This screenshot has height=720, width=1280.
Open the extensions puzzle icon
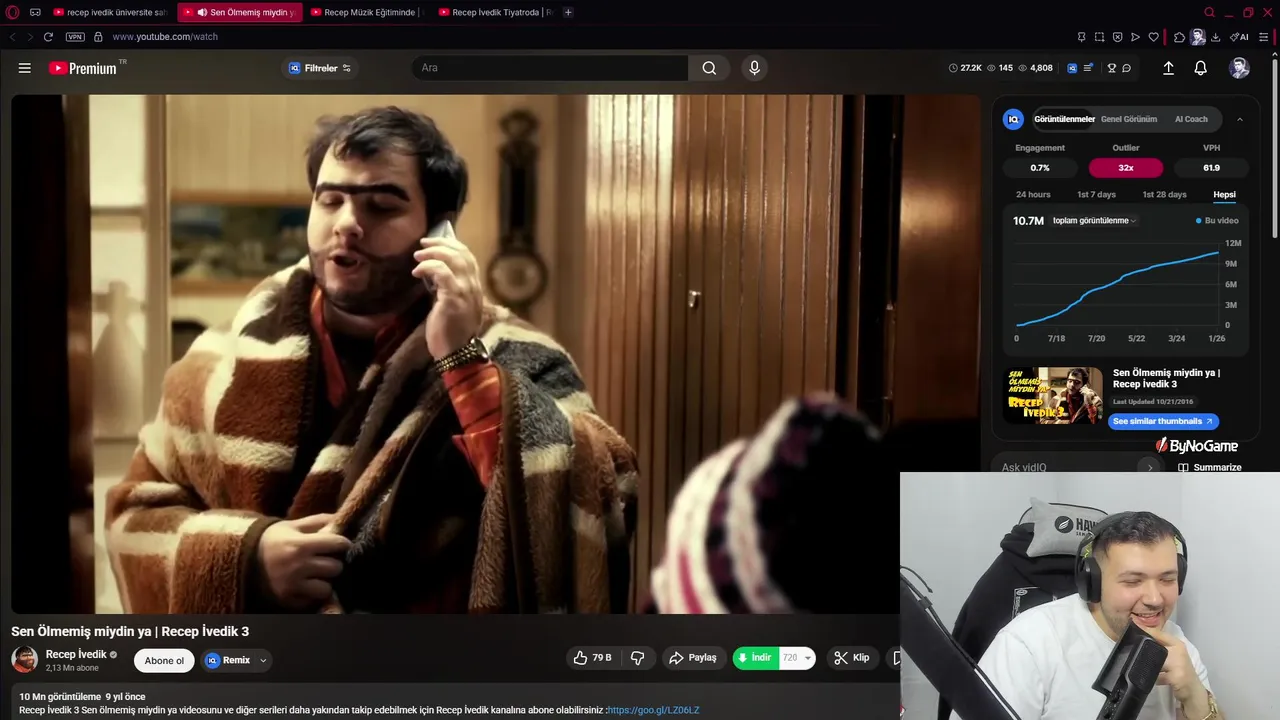1179,37
